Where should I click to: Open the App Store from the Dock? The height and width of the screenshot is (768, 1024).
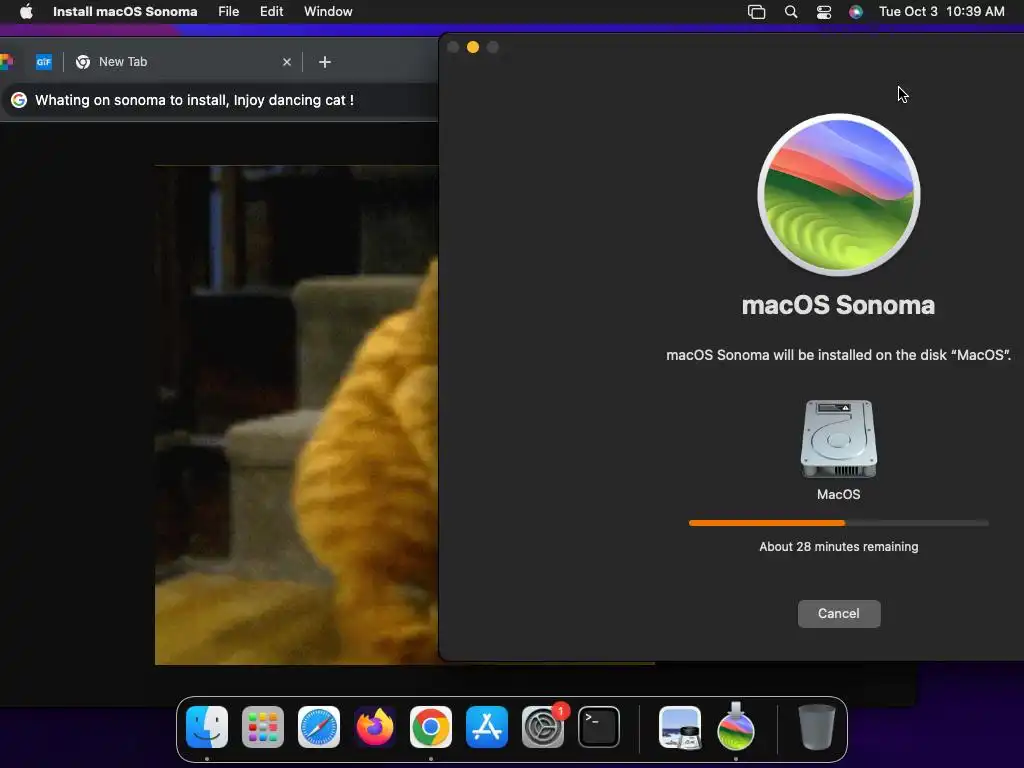[x=487, y=727]
